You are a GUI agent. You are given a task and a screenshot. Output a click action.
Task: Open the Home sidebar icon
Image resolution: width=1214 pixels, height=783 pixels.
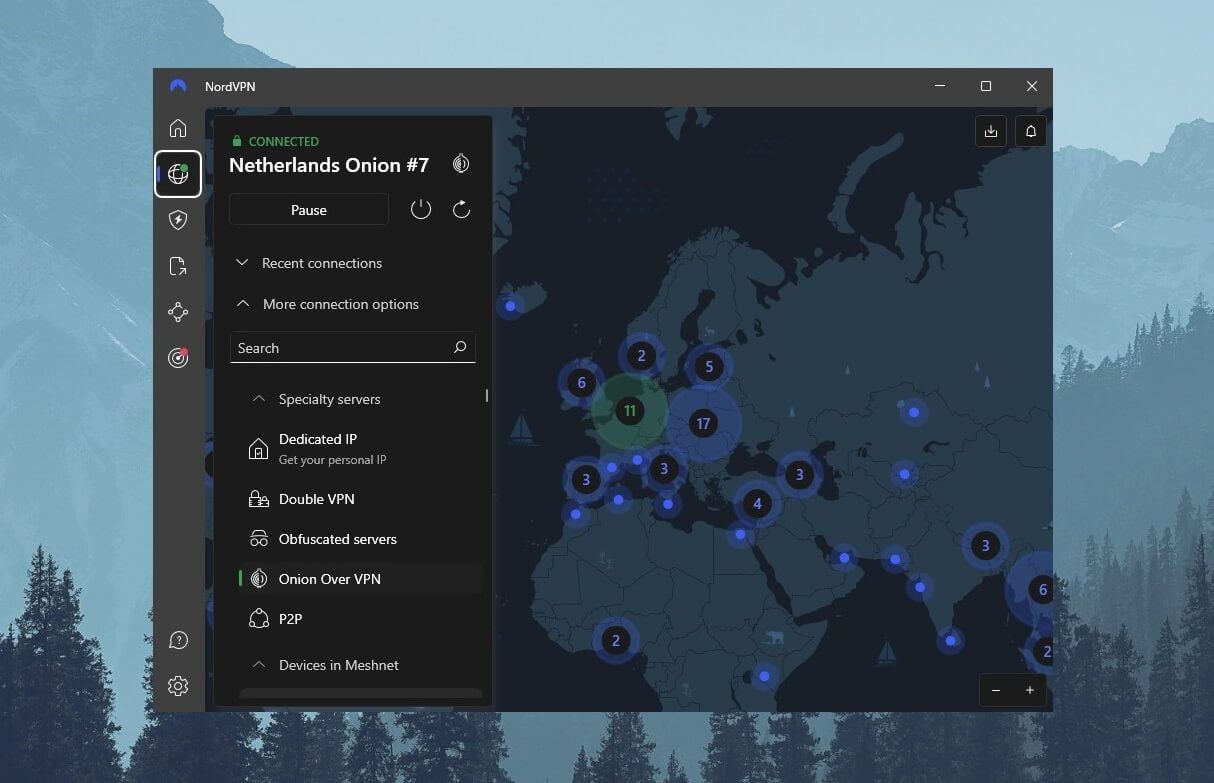178,128
